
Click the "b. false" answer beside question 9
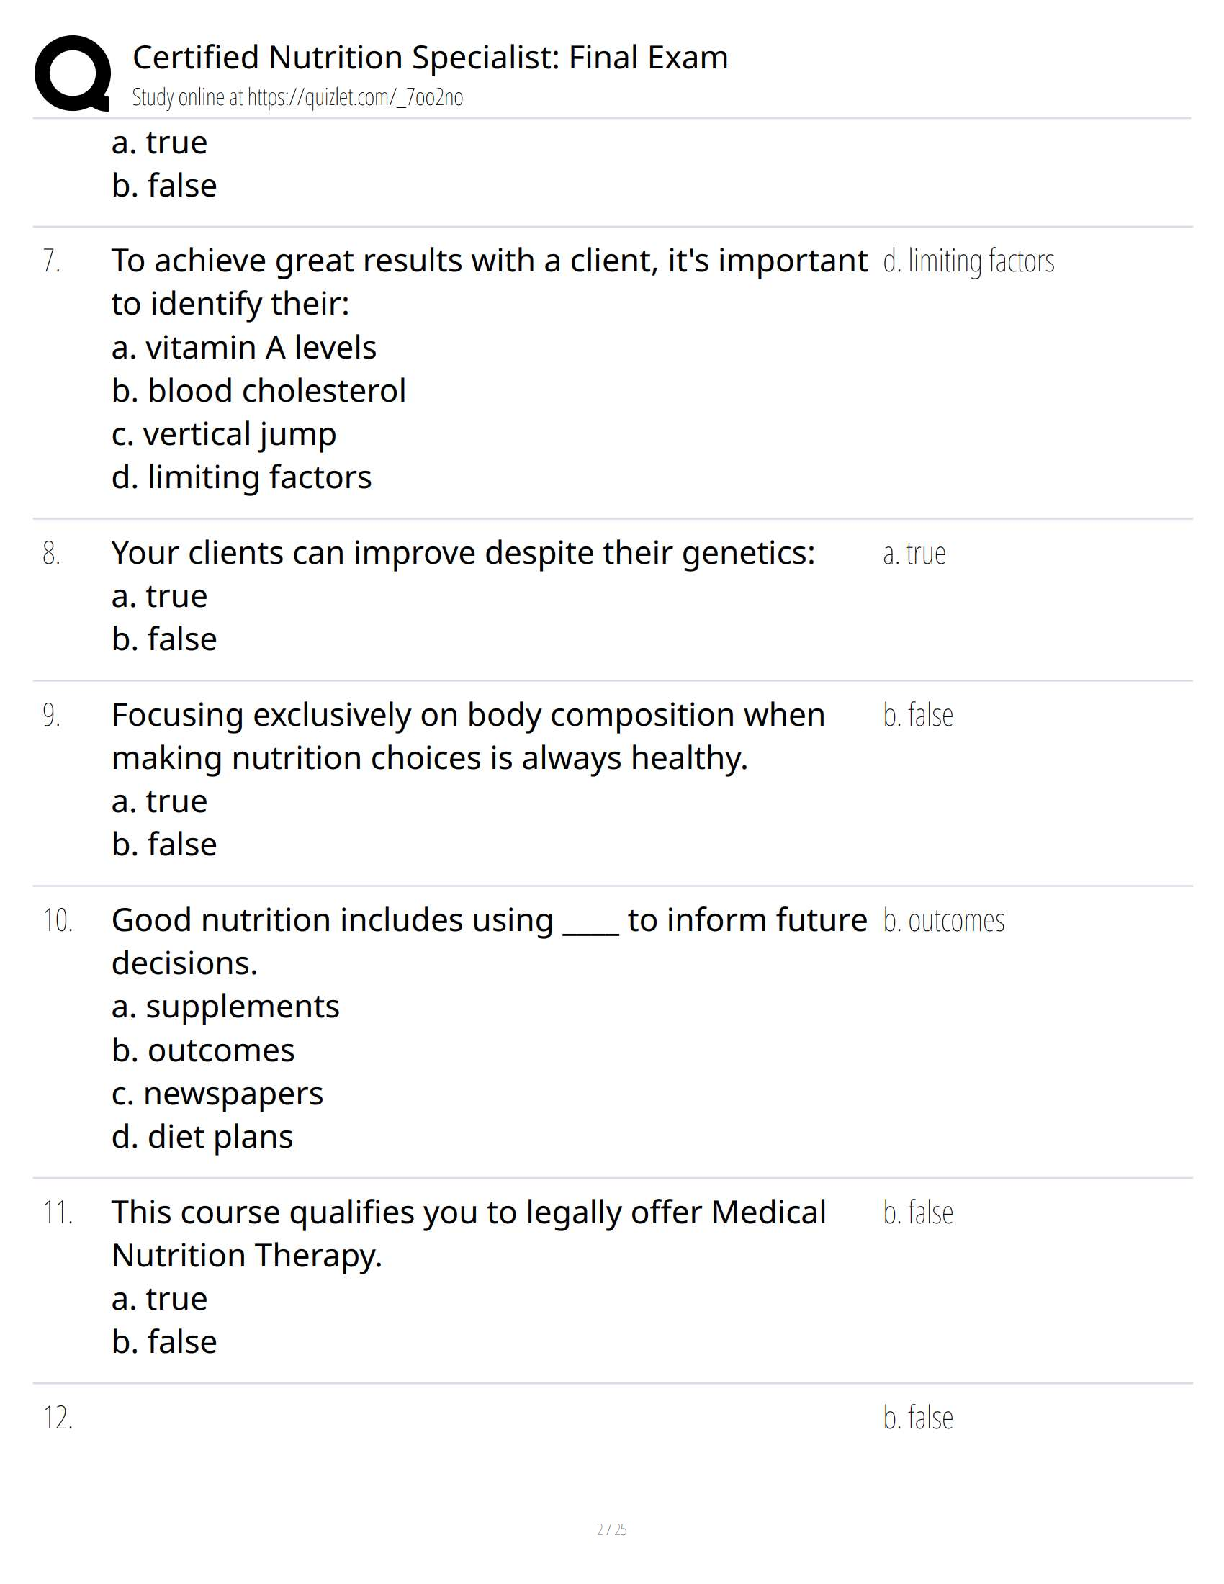click(x=918, y=715)
